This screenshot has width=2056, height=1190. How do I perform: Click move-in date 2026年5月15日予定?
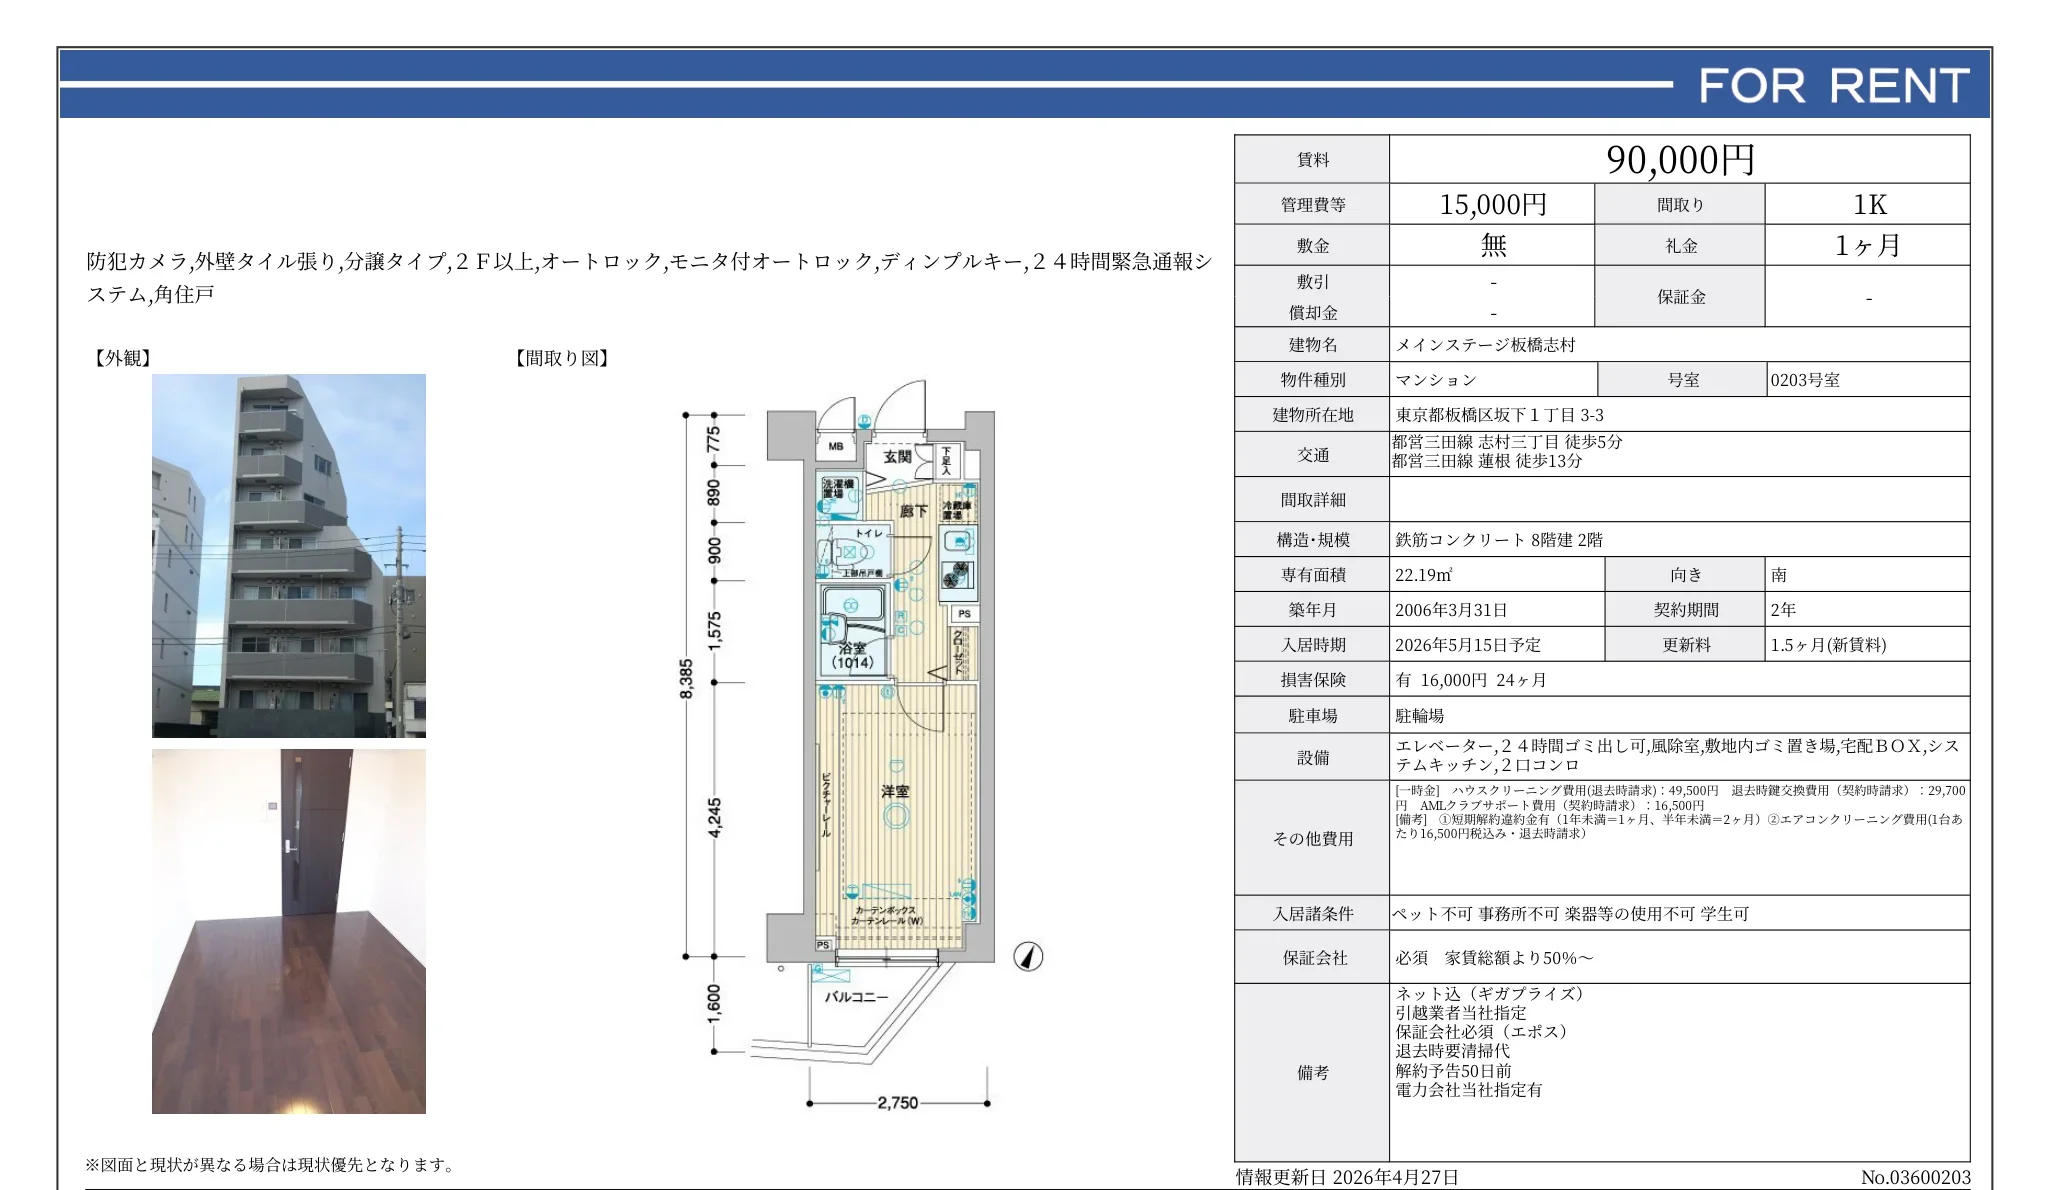(x=1468, y=645)
